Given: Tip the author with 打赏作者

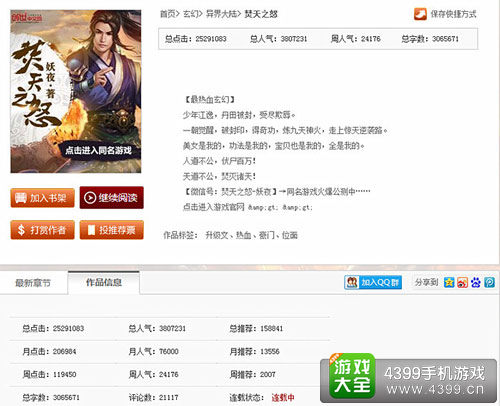Looking at the screenshot, I should point(42,230).
